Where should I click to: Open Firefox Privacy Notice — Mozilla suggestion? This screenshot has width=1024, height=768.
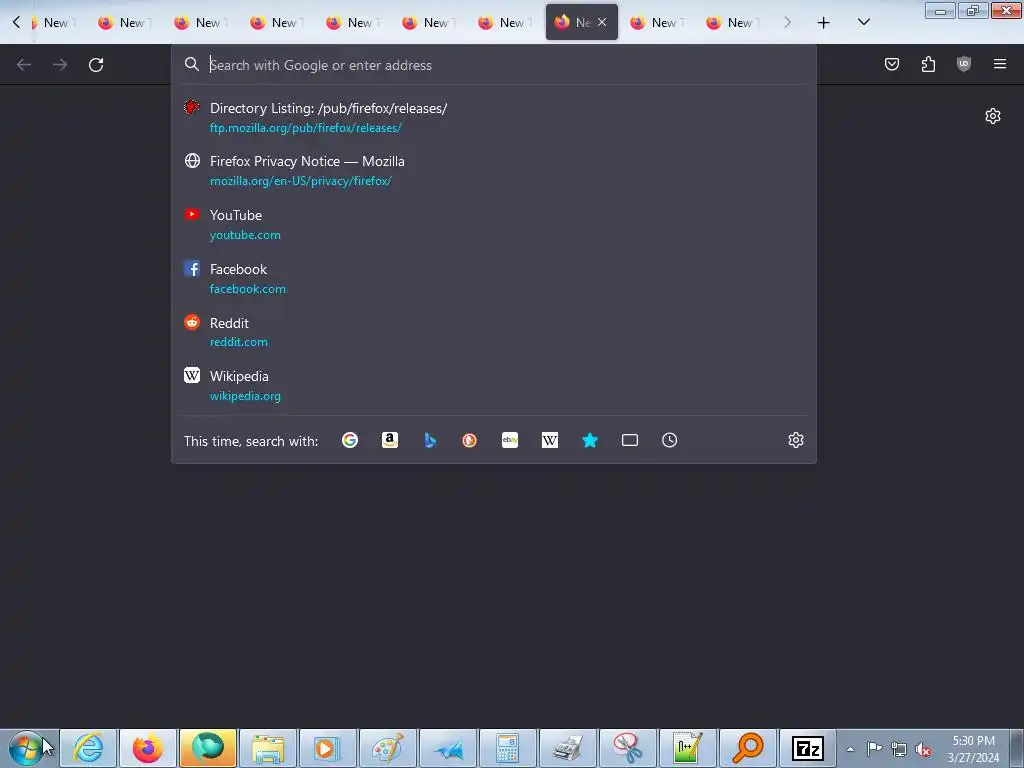pyautogui.click(x=494, y=171)
